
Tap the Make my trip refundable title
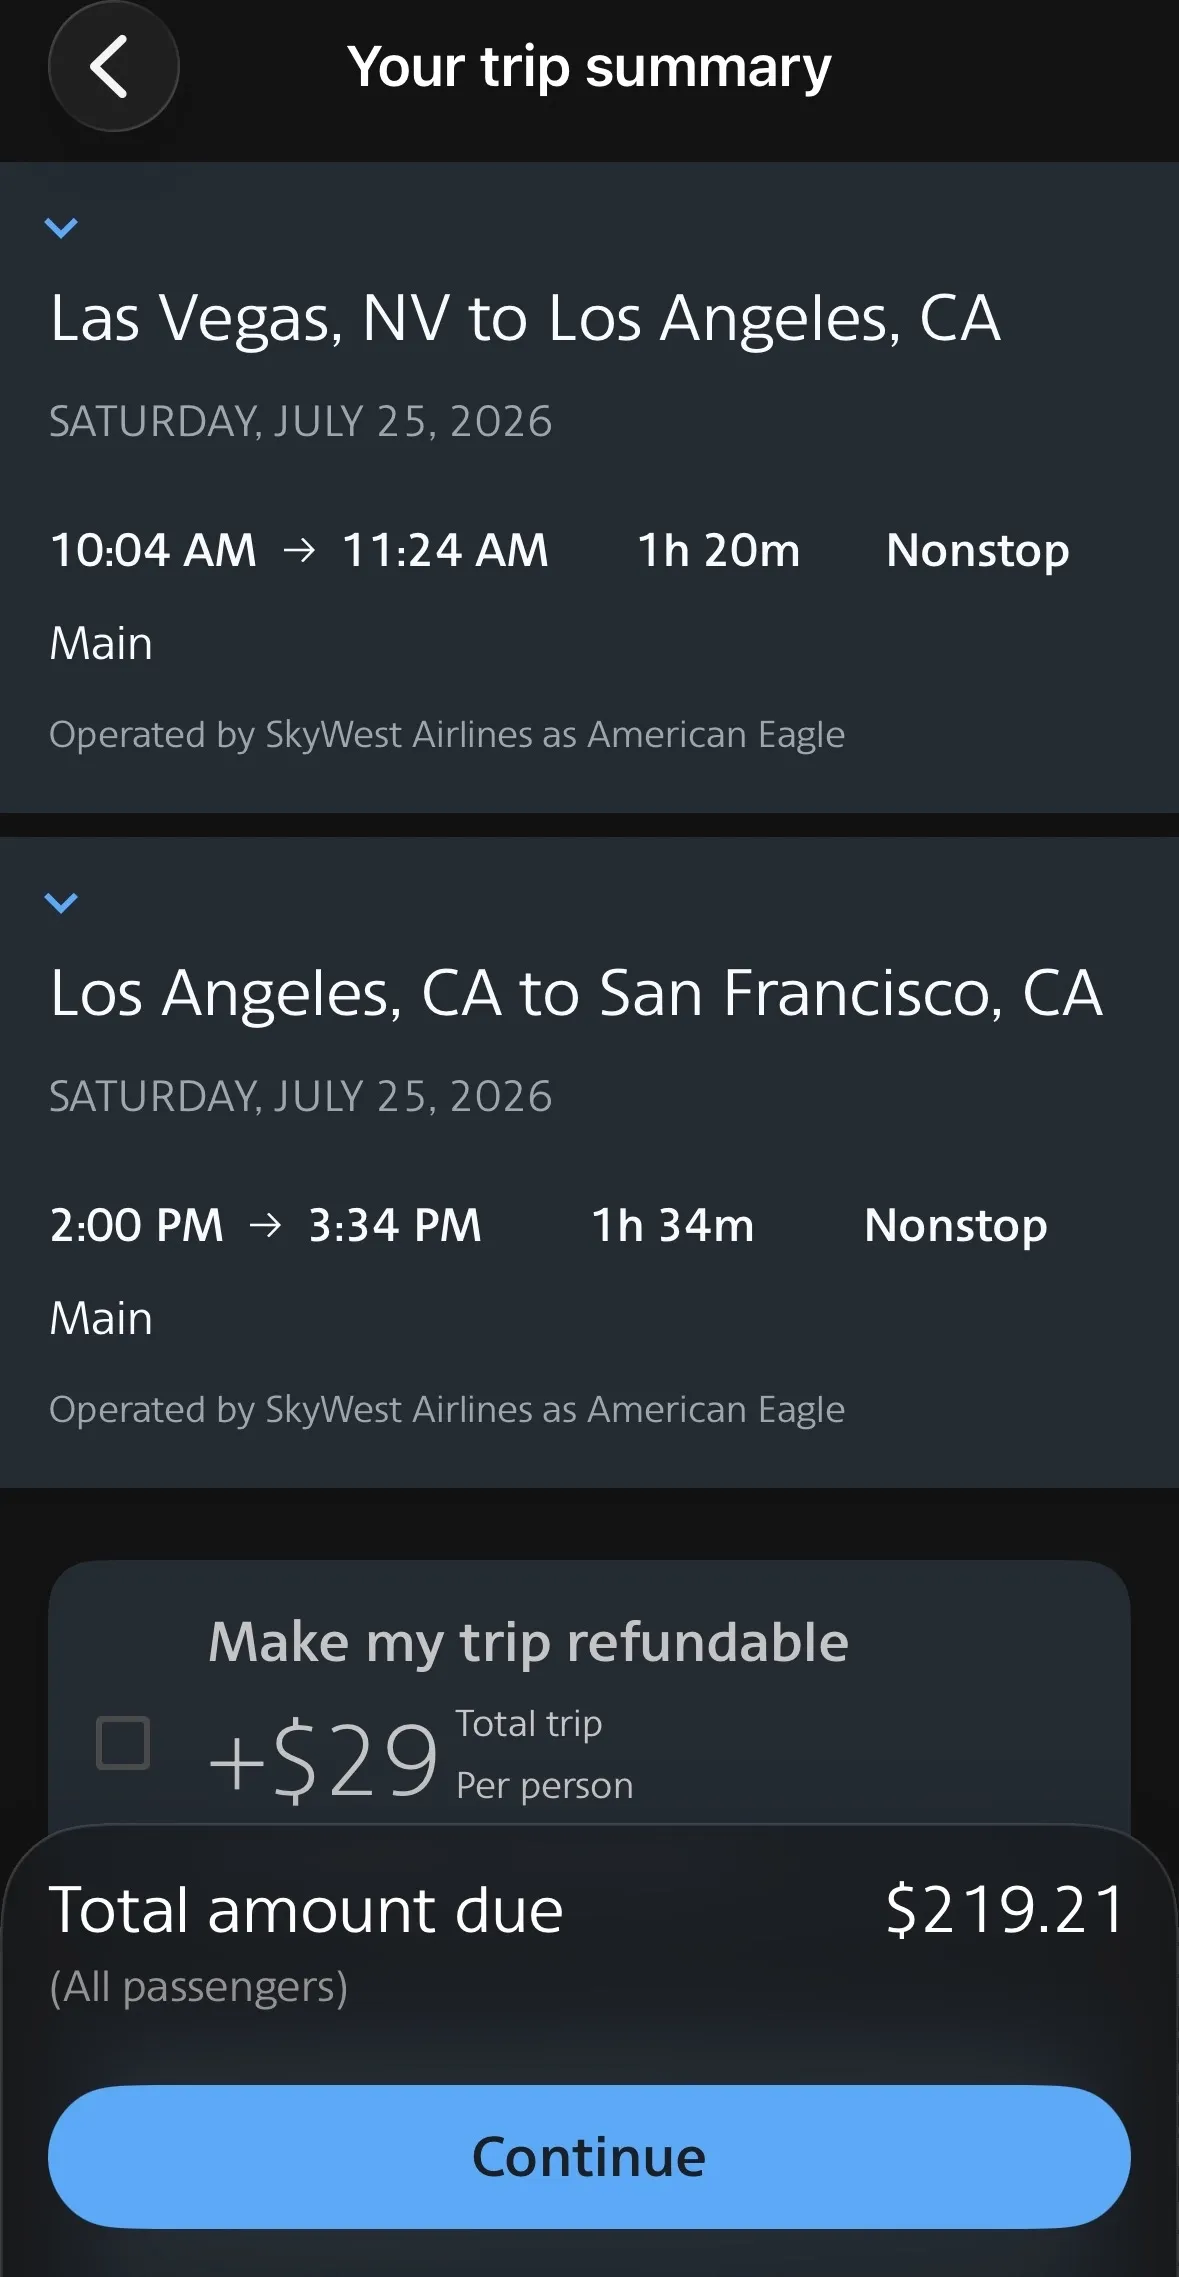528,1642
